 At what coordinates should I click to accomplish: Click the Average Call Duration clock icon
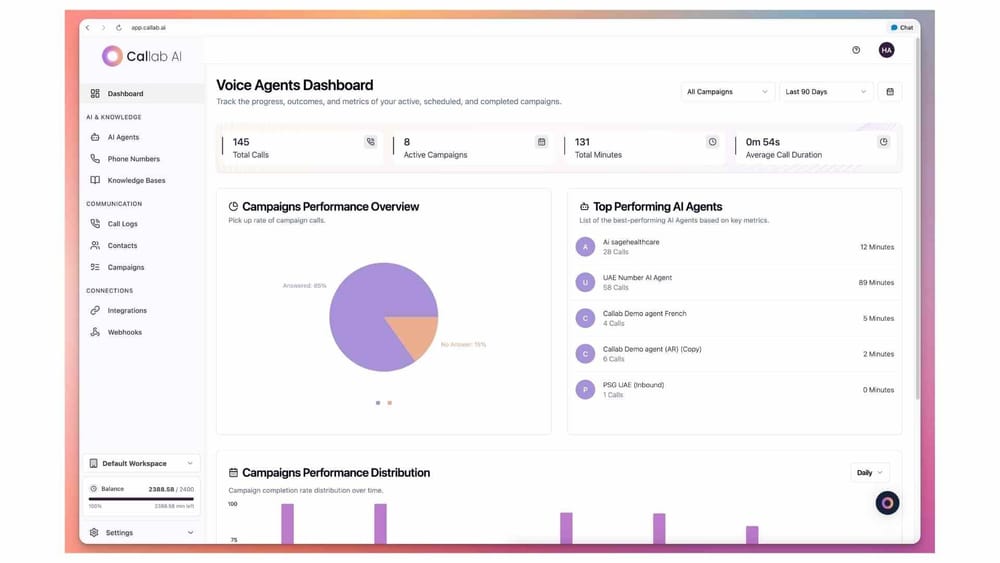(x=883, y=142)
